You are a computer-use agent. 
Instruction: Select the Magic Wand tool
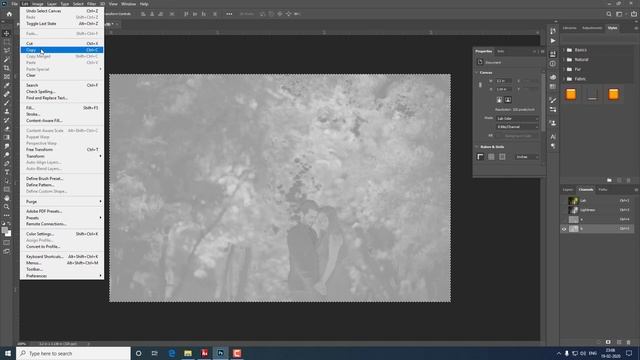tap(7, 60)
